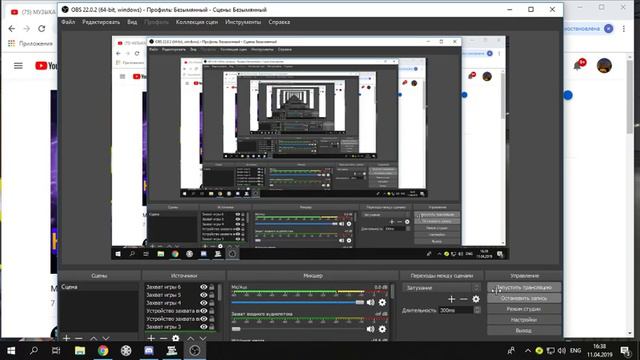Open the Windows Start menu

pyautogui.click(x=11, y=351)
